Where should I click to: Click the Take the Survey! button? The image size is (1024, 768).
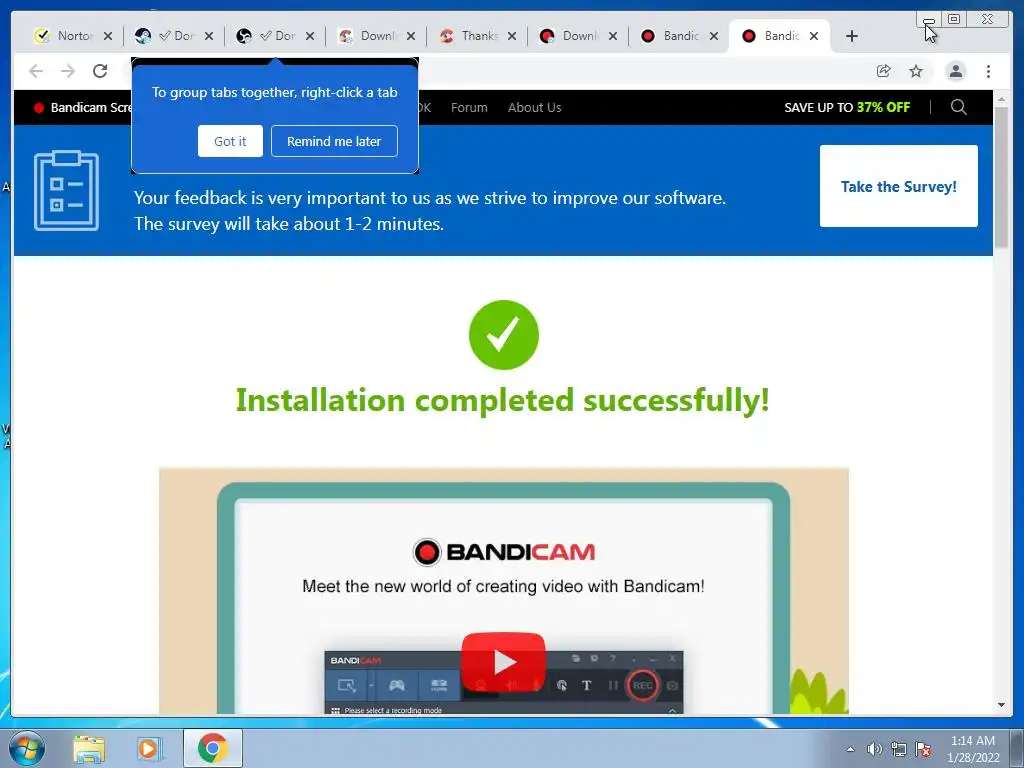click(x=899, y=186)
